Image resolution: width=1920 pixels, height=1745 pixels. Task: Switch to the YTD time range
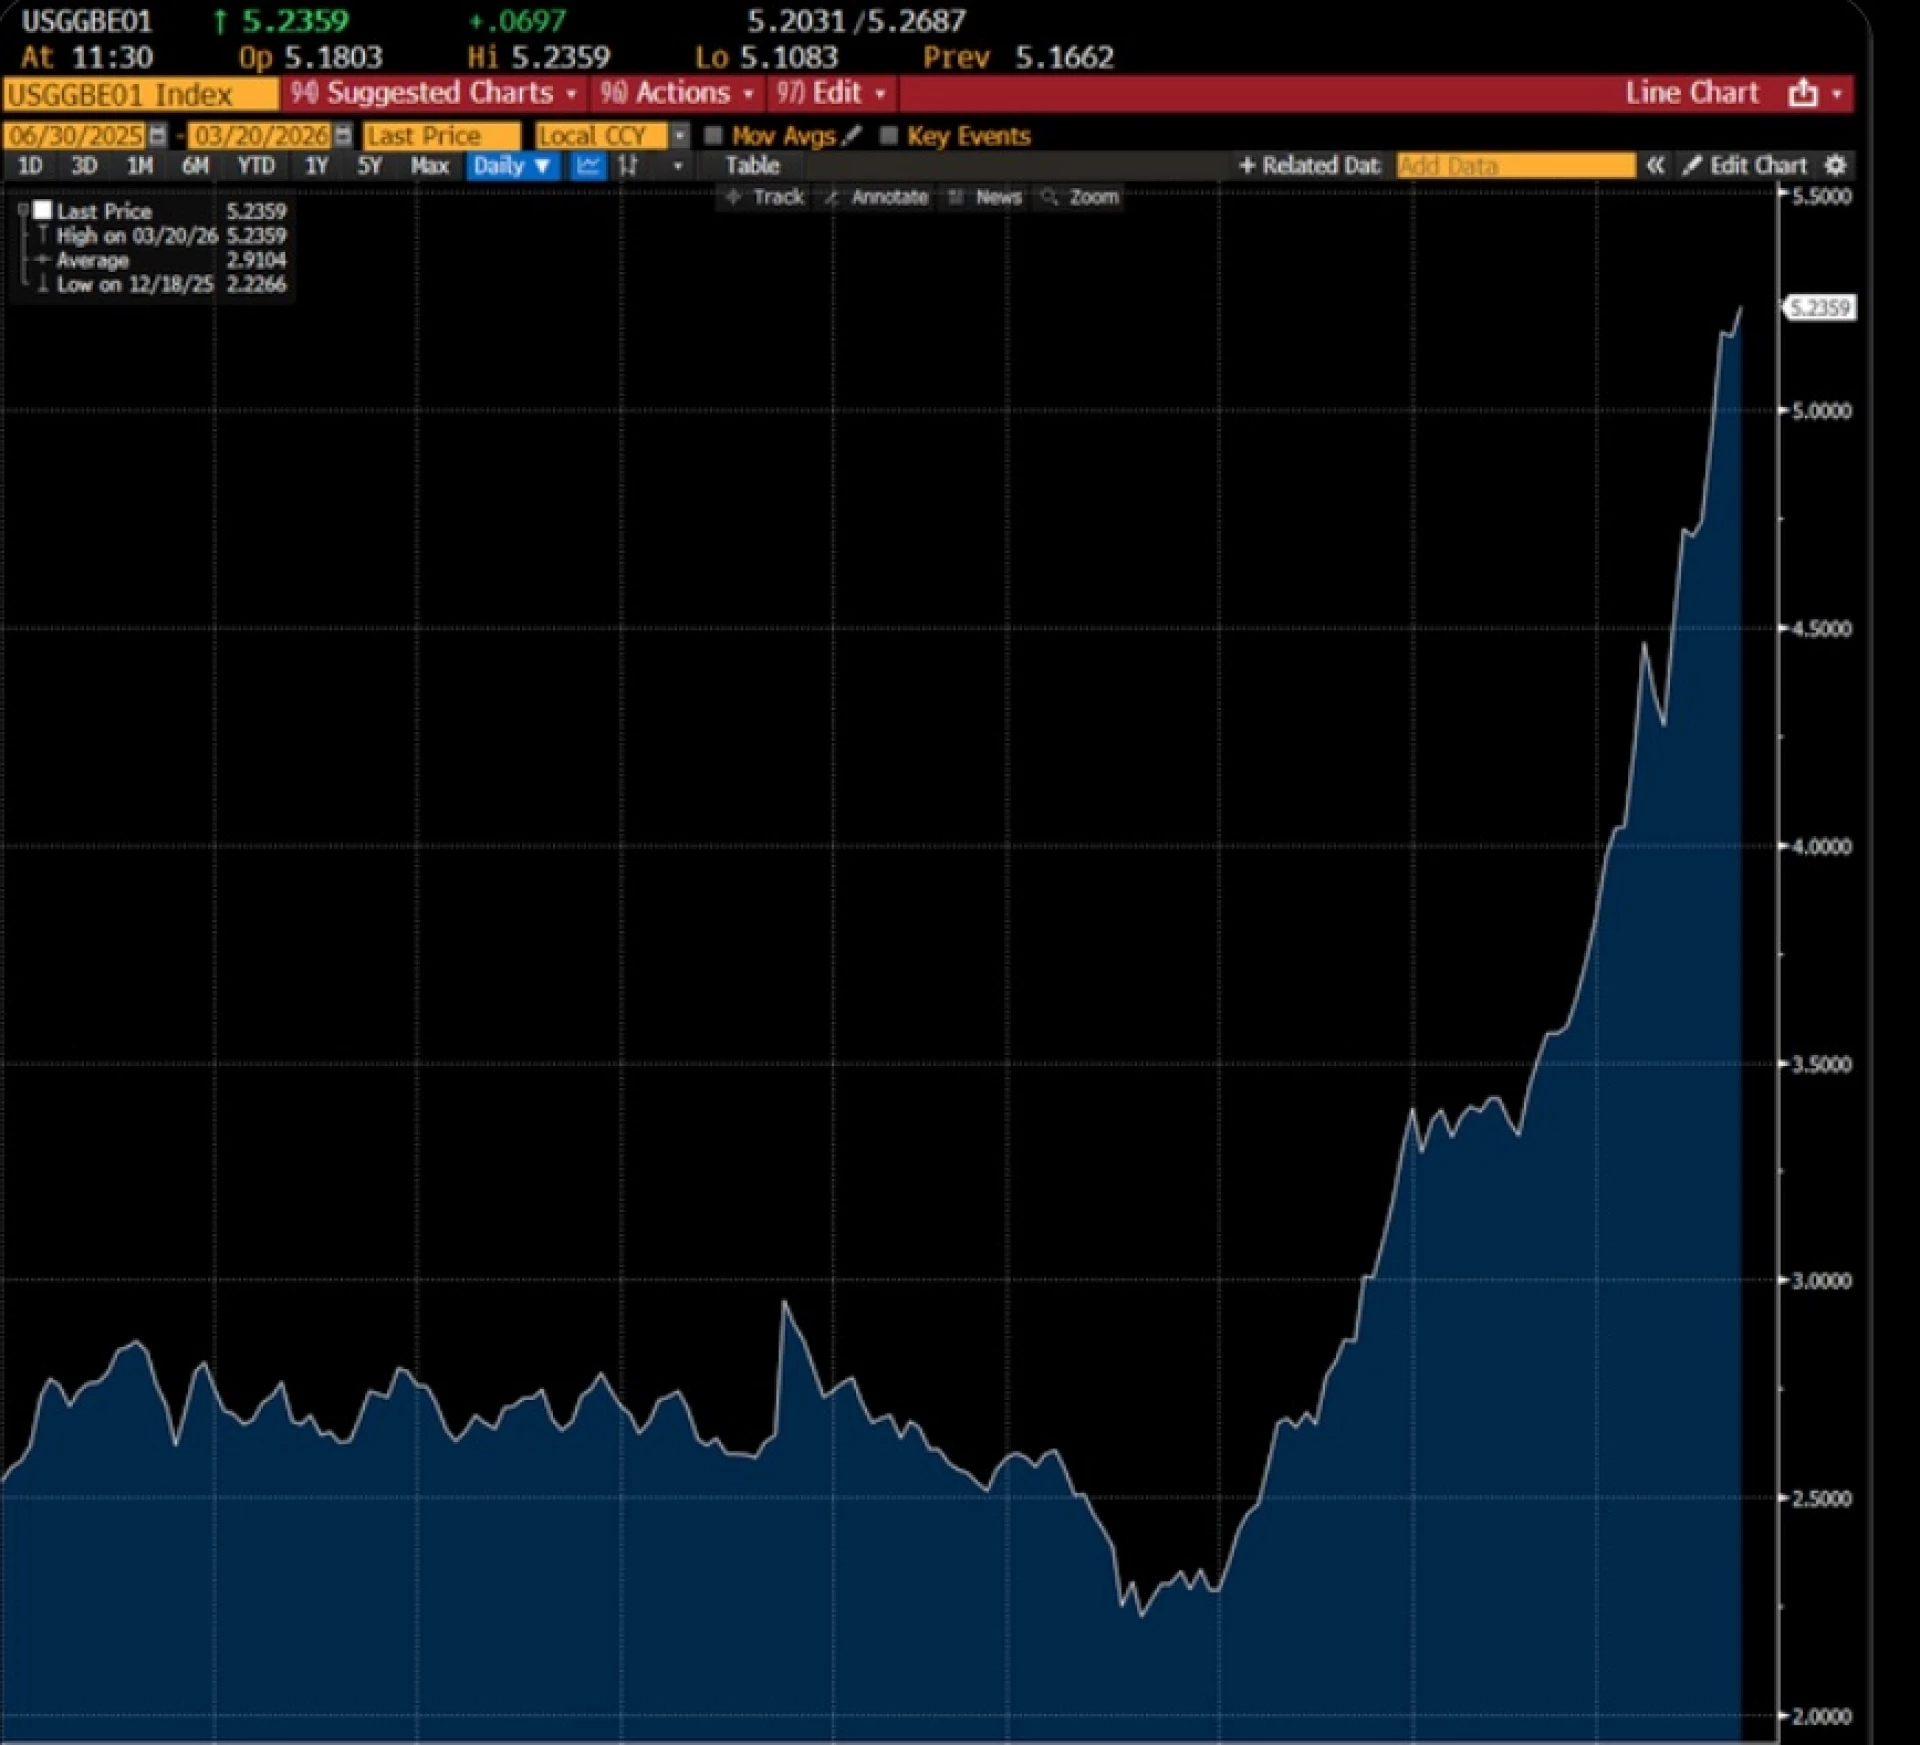tap(256, 166)
